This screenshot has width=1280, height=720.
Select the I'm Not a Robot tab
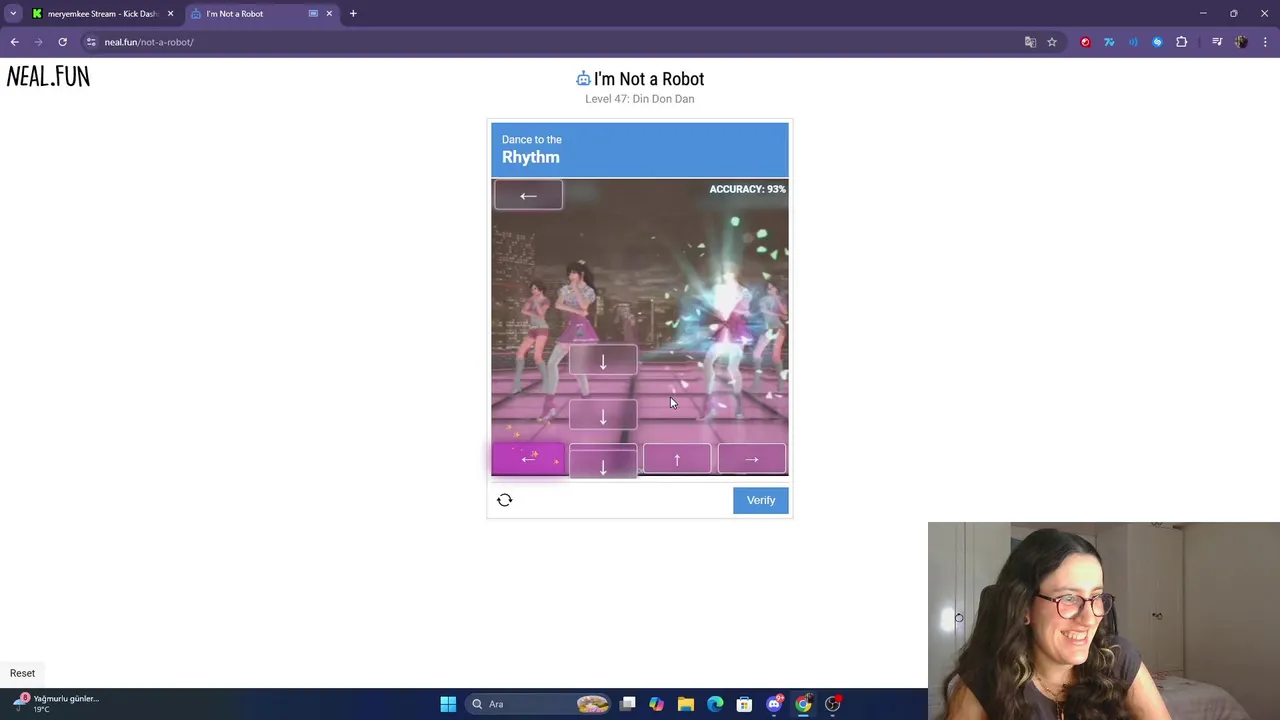[x=260, y=14]
